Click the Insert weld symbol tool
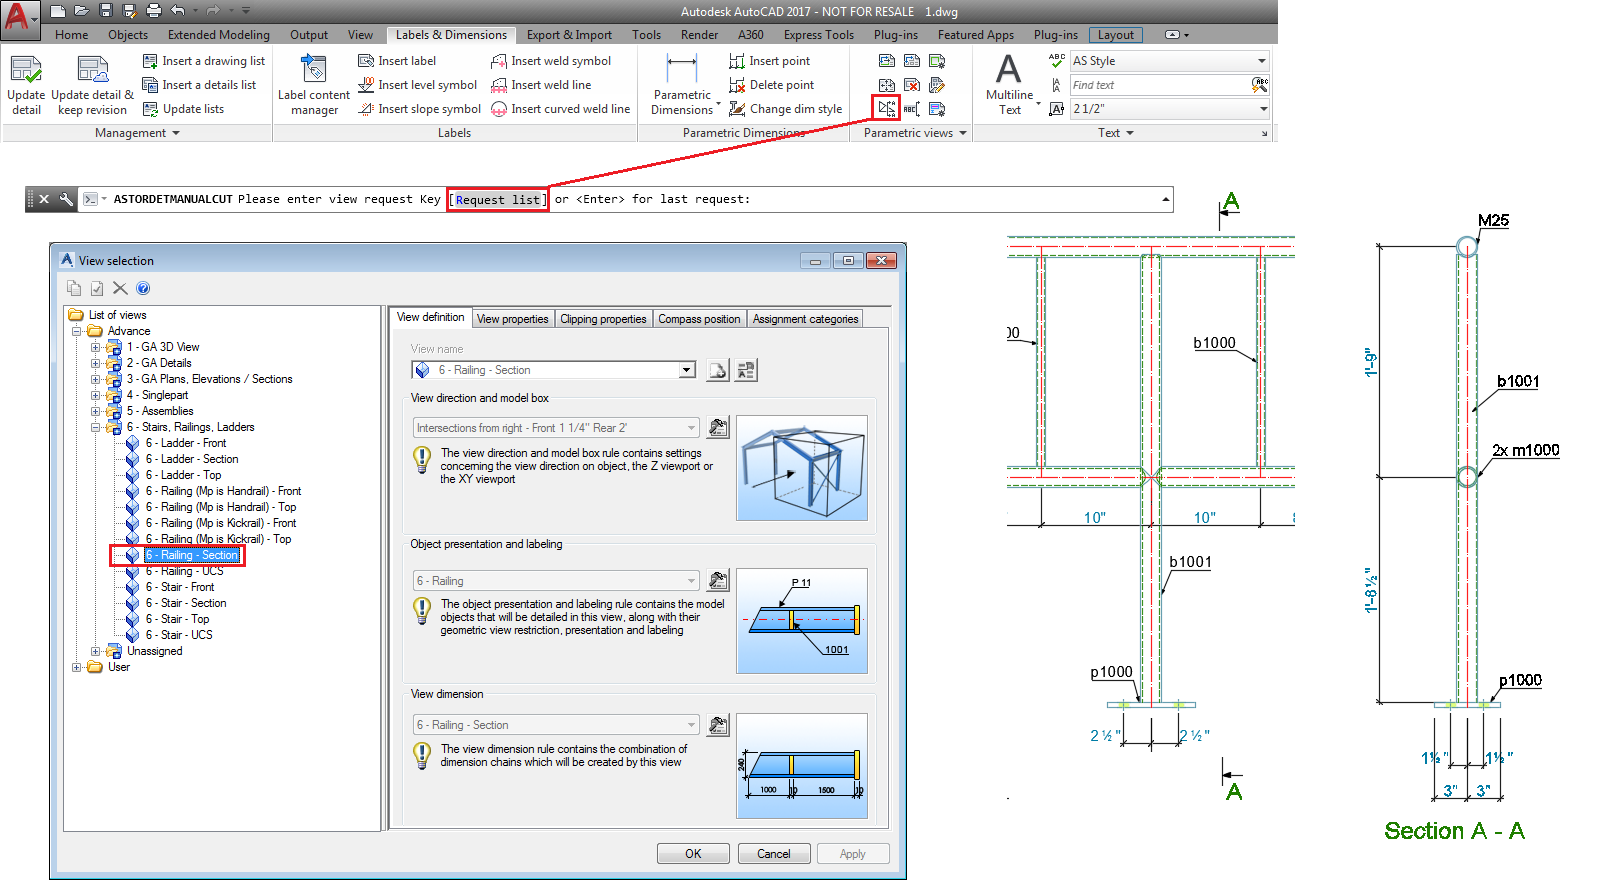 551,61
